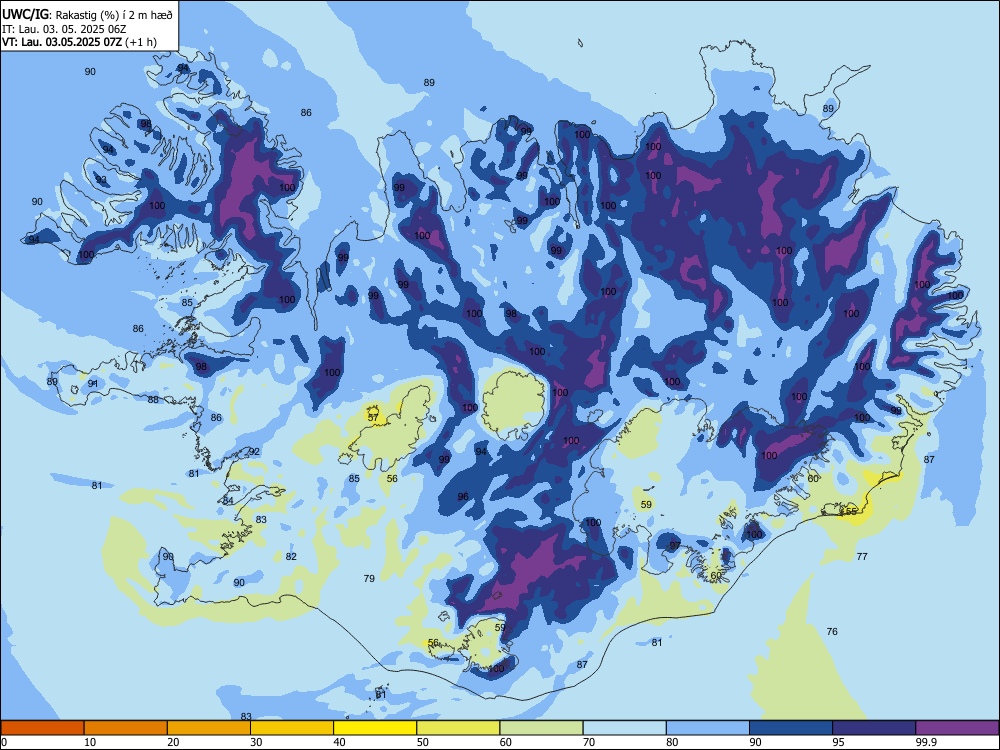Click the legend tick label 30
Image resolution: width=1000 pixels, height=750 pixels.
256,742
